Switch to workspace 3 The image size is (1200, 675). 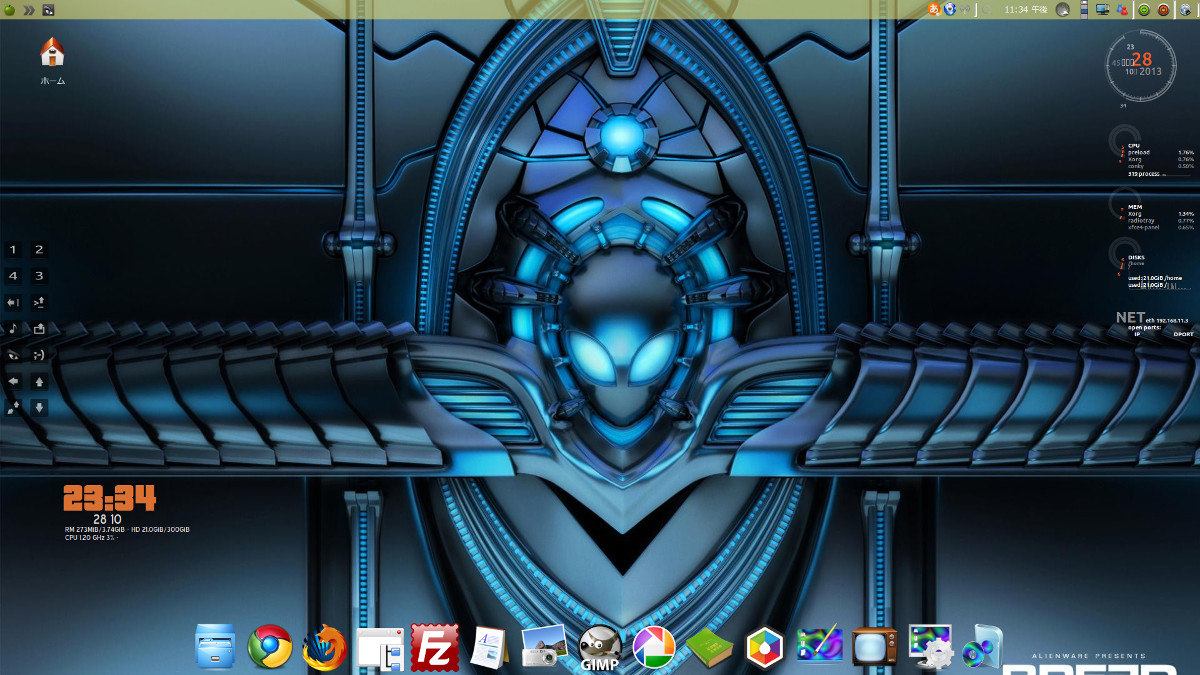pos(39,276)
